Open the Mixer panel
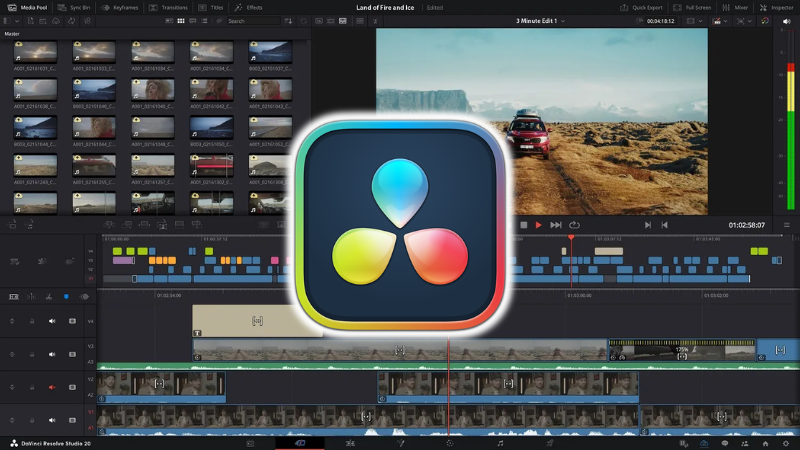Image resolution: width=800 pixels, height=450 pixels. (735, 8)
